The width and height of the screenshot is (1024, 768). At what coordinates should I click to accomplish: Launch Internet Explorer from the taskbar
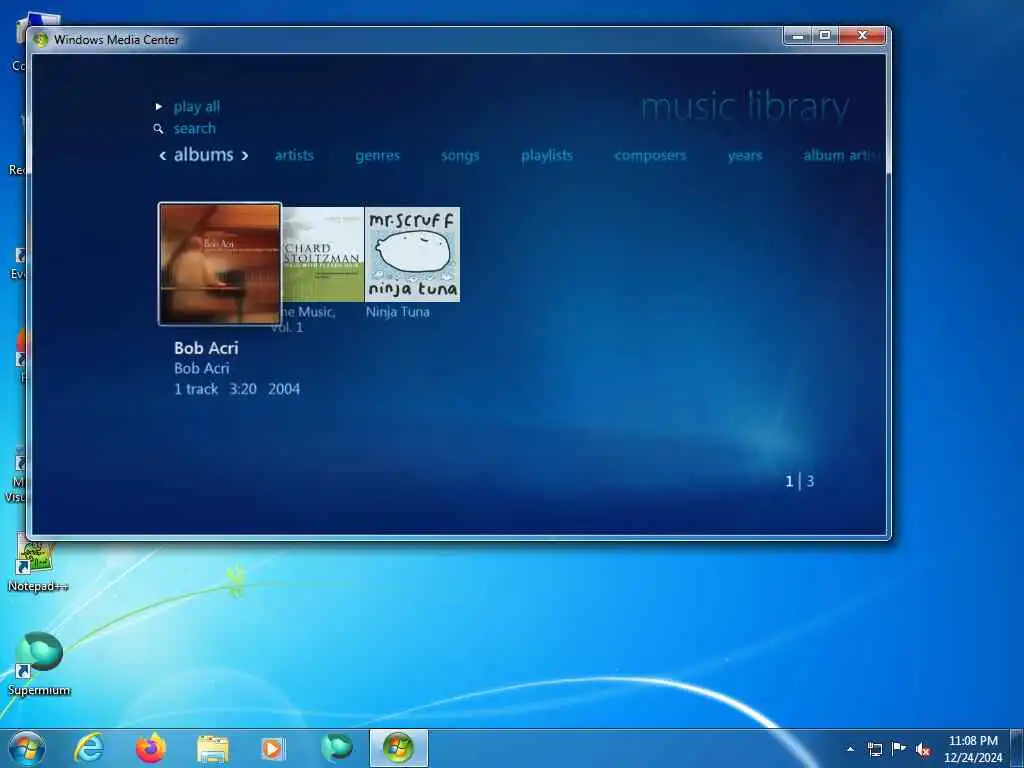click(89, 748)
